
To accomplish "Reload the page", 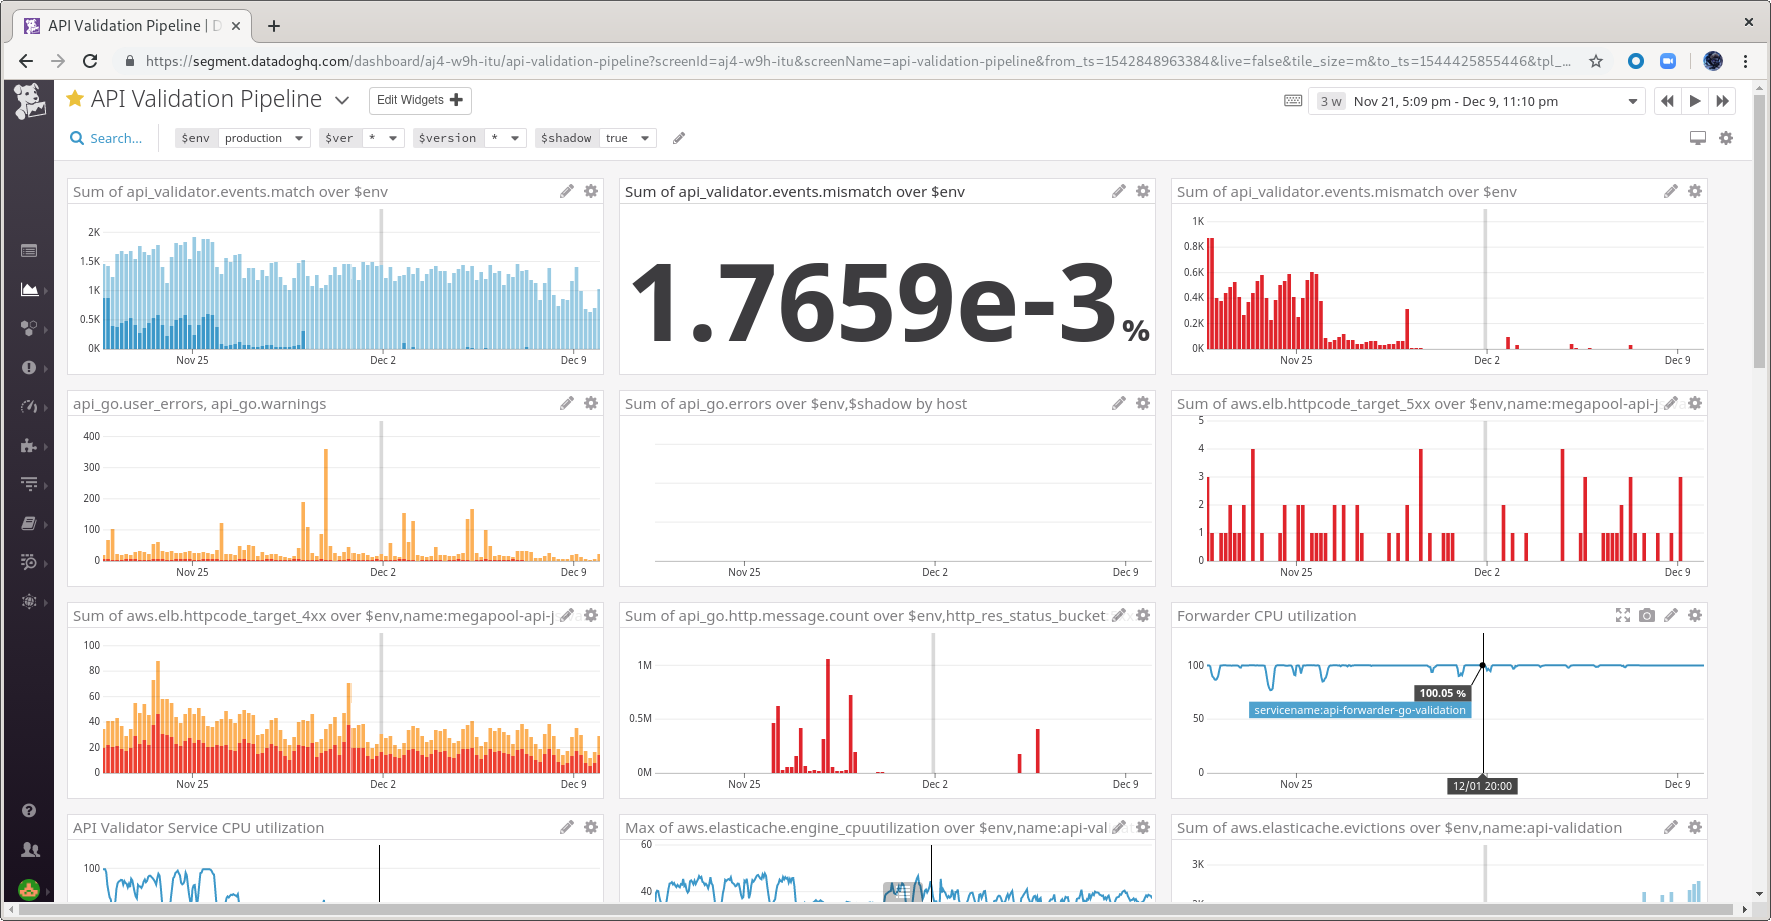I will (x=90, y=61).
